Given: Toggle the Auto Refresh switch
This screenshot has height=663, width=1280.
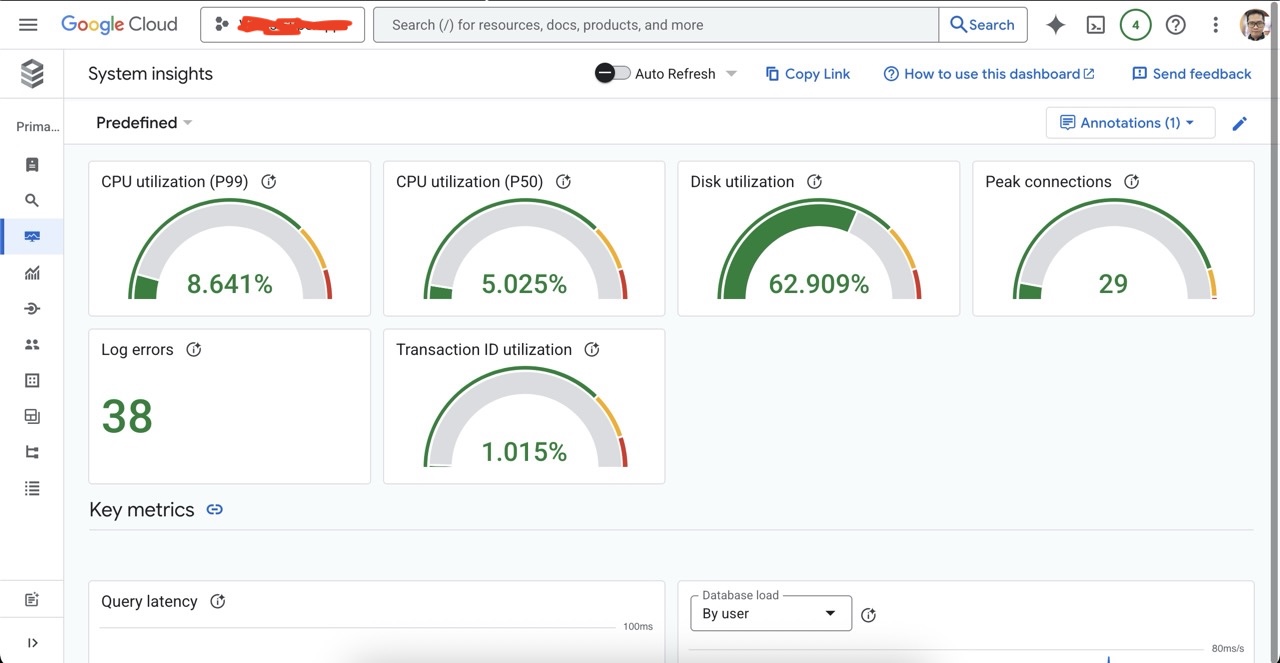Looking at the screenshot, I should [612, 73].
